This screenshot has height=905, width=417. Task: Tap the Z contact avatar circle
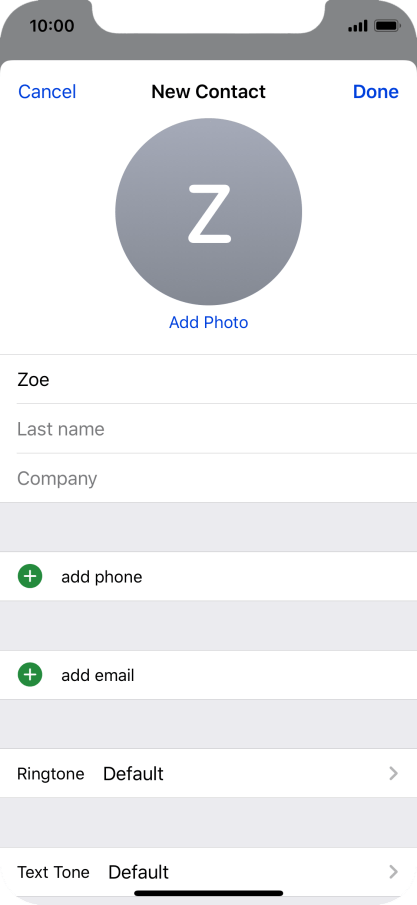click(208, 211)
